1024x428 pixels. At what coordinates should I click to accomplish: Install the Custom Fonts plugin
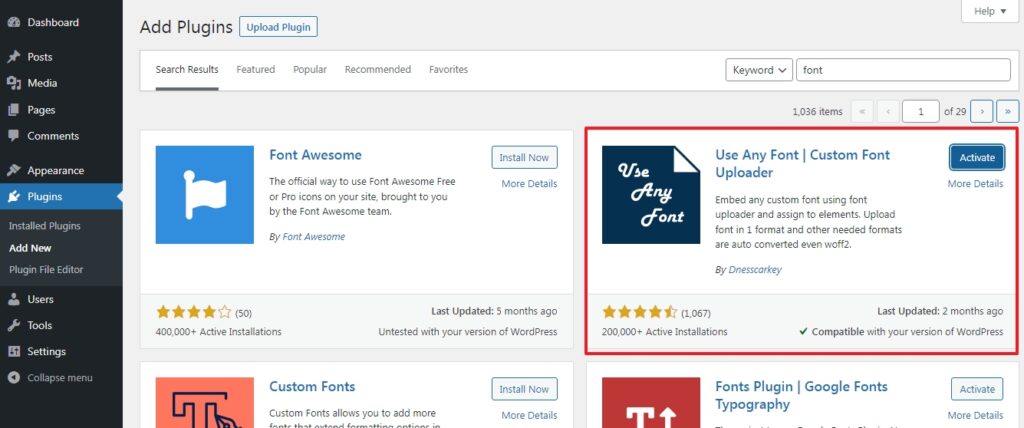click(x=524, y=389)
